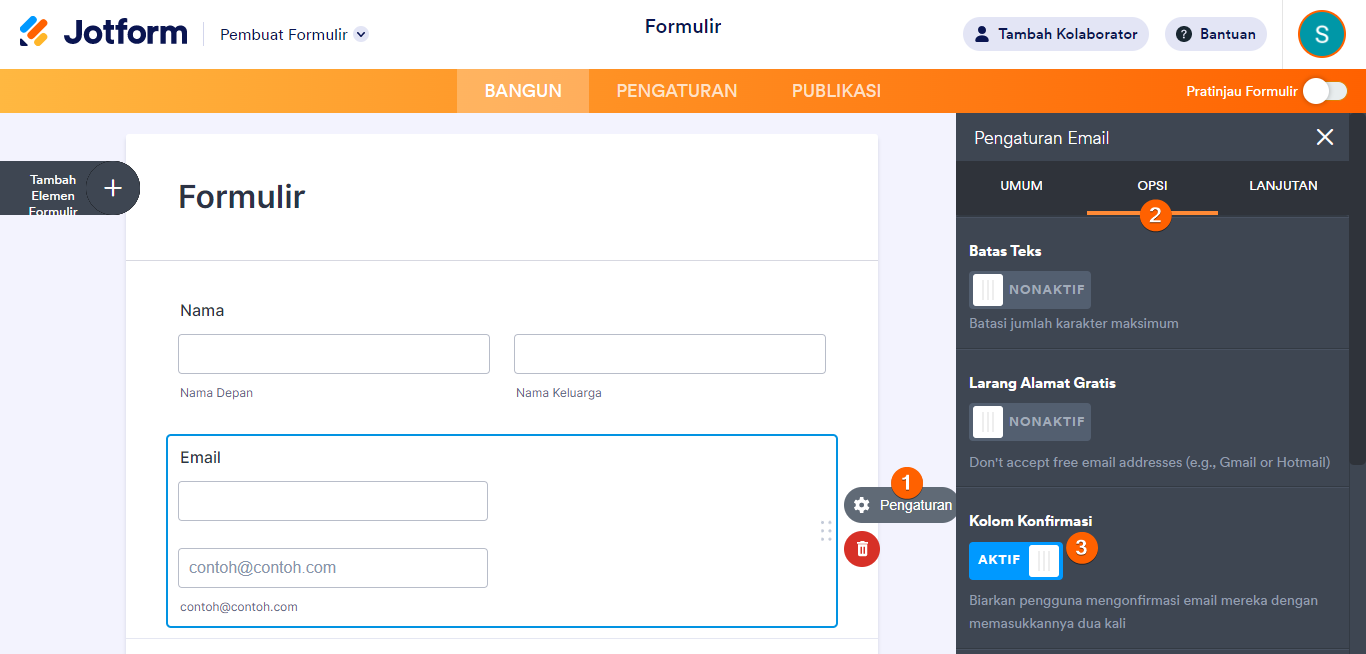Screen dimensions: 1366x654
Task: Open the OPSI tab in settings panel
Action: click(x=1152, y=186)
